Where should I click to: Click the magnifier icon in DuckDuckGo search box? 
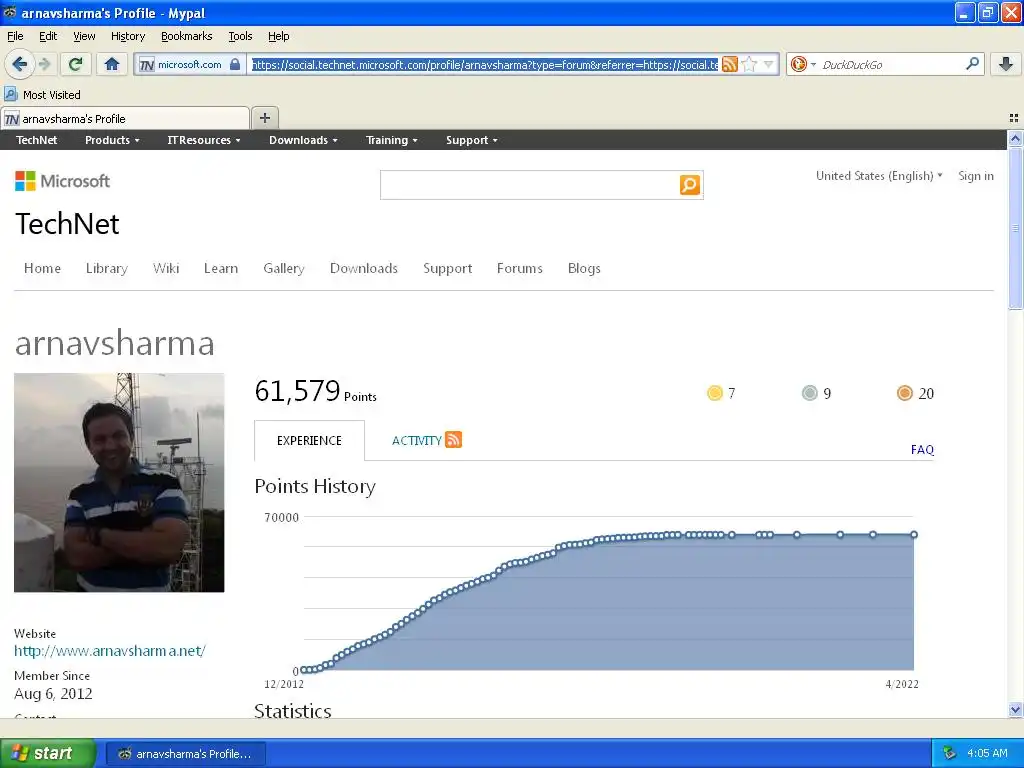coord(972,63)
